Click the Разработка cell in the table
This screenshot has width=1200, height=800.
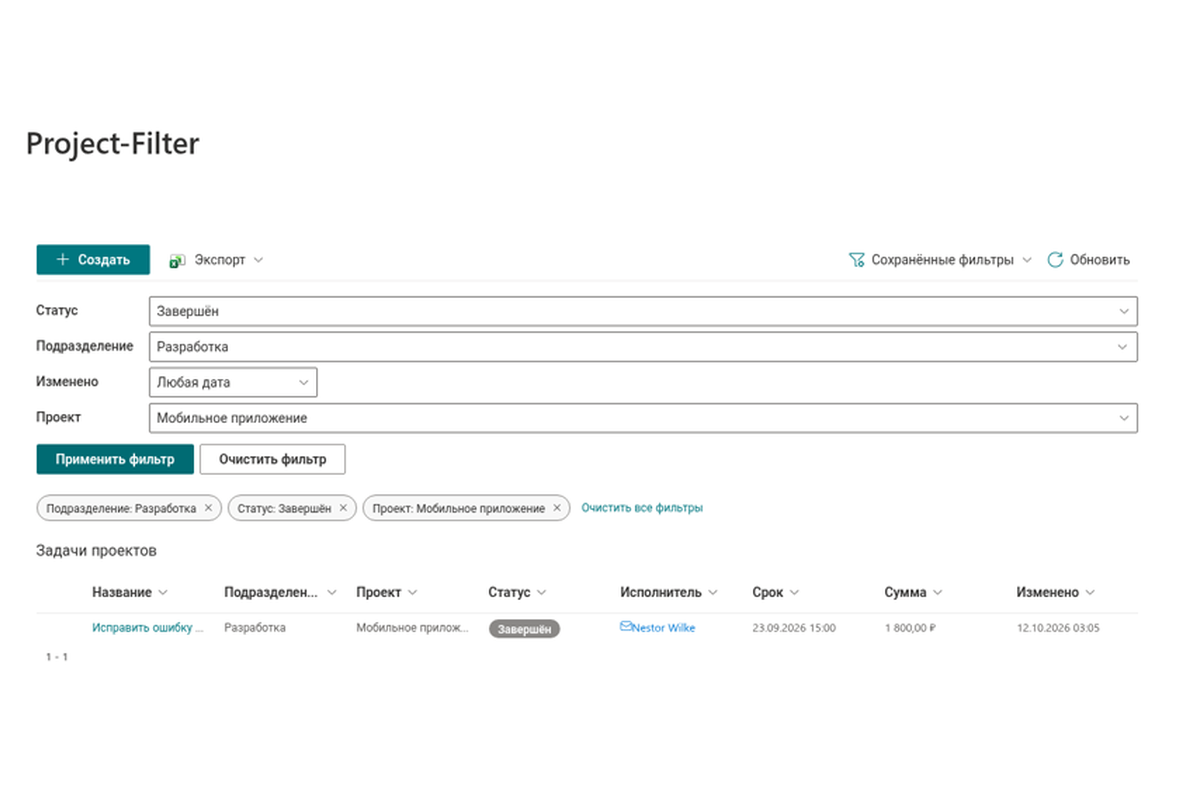(x=255, y=628)
